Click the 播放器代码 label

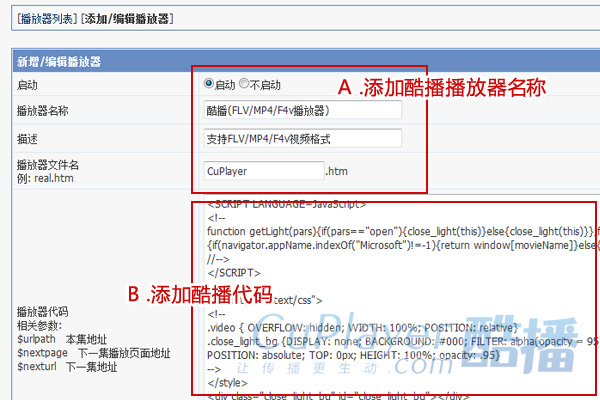[42, 312]
